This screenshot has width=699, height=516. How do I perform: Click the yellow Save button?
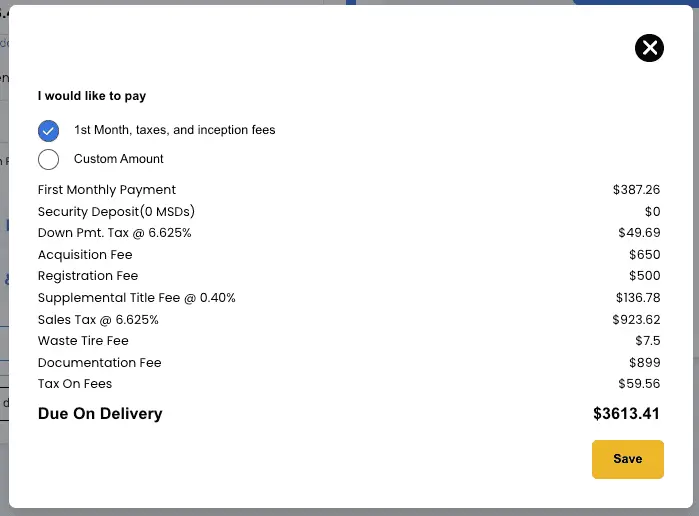pos(628,459)
